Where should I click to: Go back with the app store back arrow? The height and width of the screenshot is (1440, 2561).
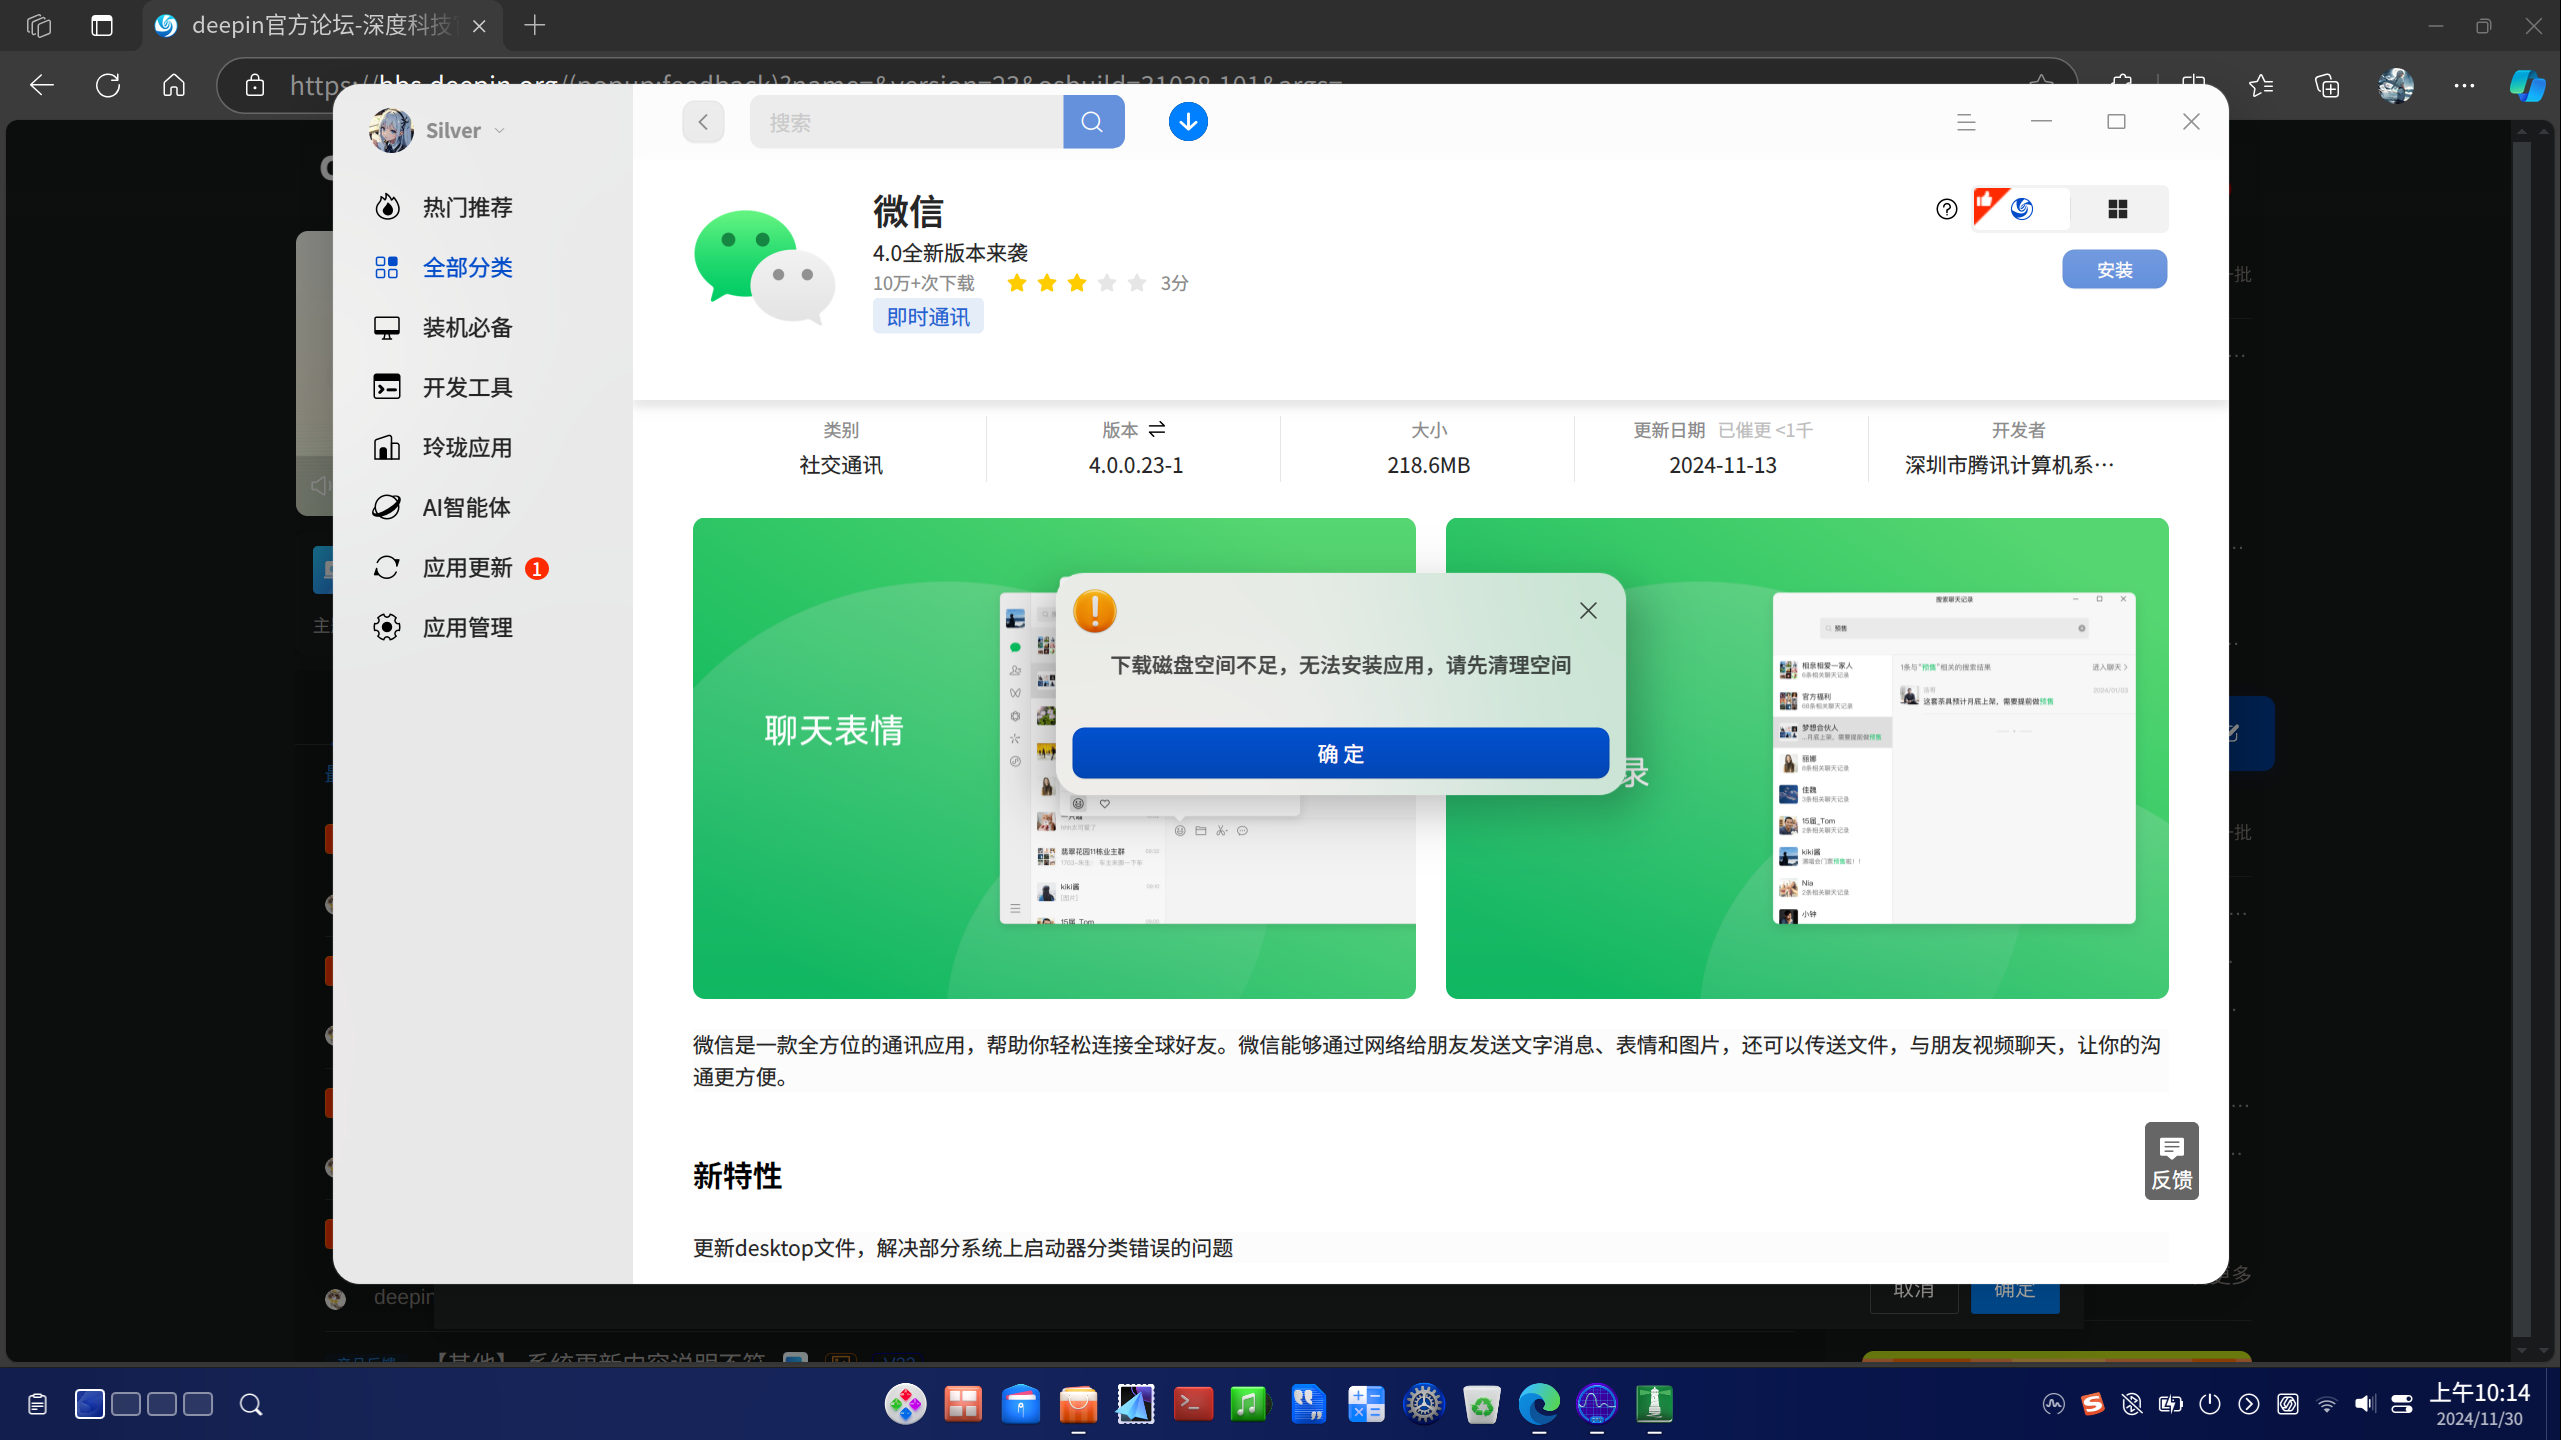click(703, 122)
